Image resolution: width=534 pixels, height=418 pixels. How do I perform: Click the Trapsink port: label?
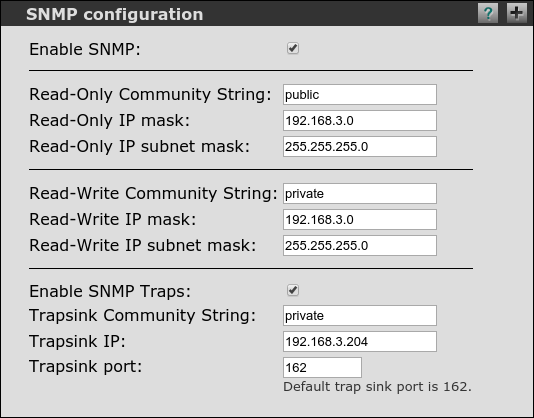(85, 367)
